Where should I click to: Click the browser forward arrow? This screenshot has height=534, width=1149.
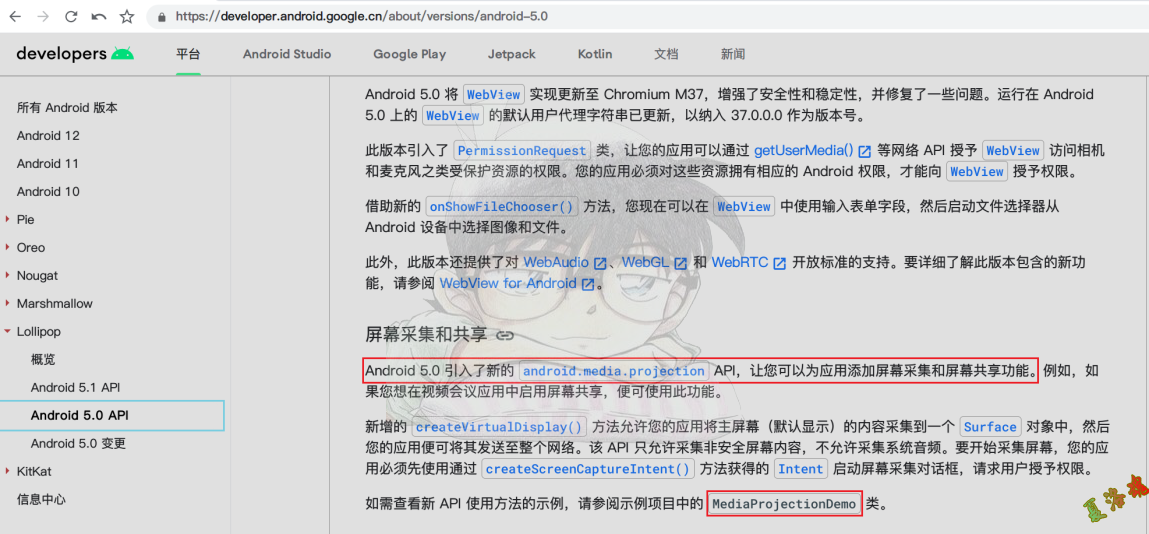coord(44,16)
